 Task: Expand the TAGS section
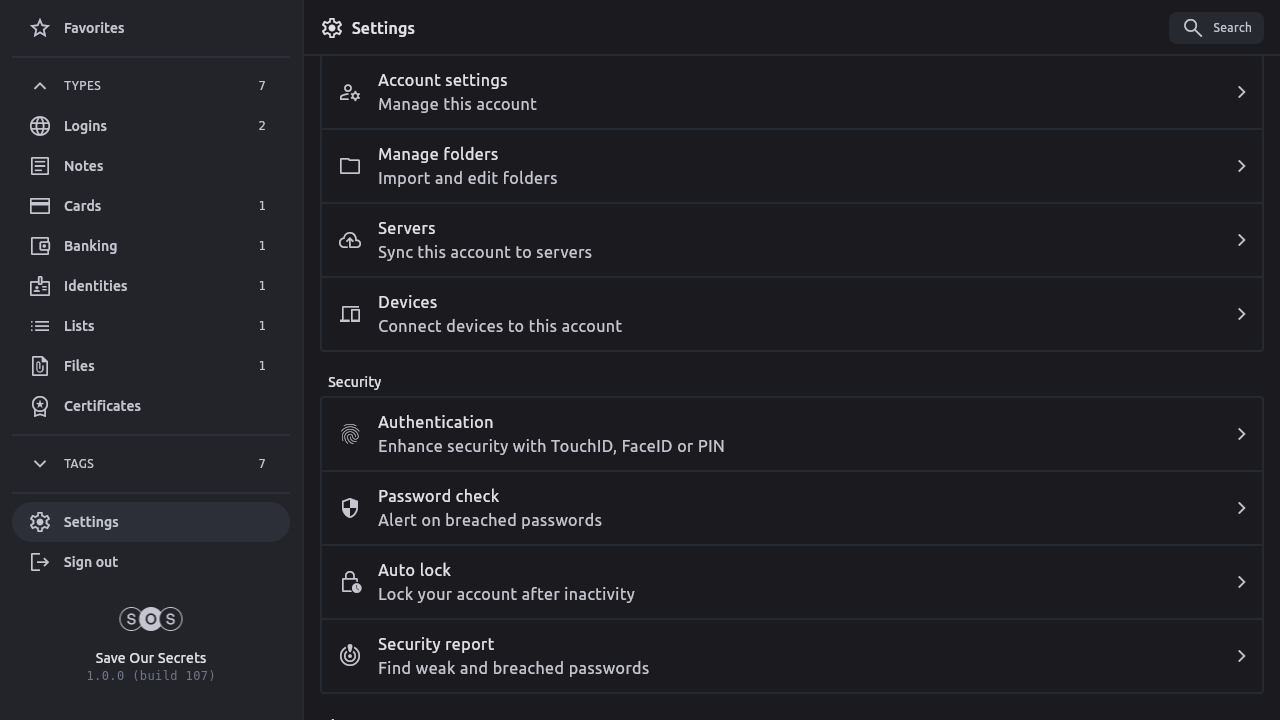pos(40,464)
